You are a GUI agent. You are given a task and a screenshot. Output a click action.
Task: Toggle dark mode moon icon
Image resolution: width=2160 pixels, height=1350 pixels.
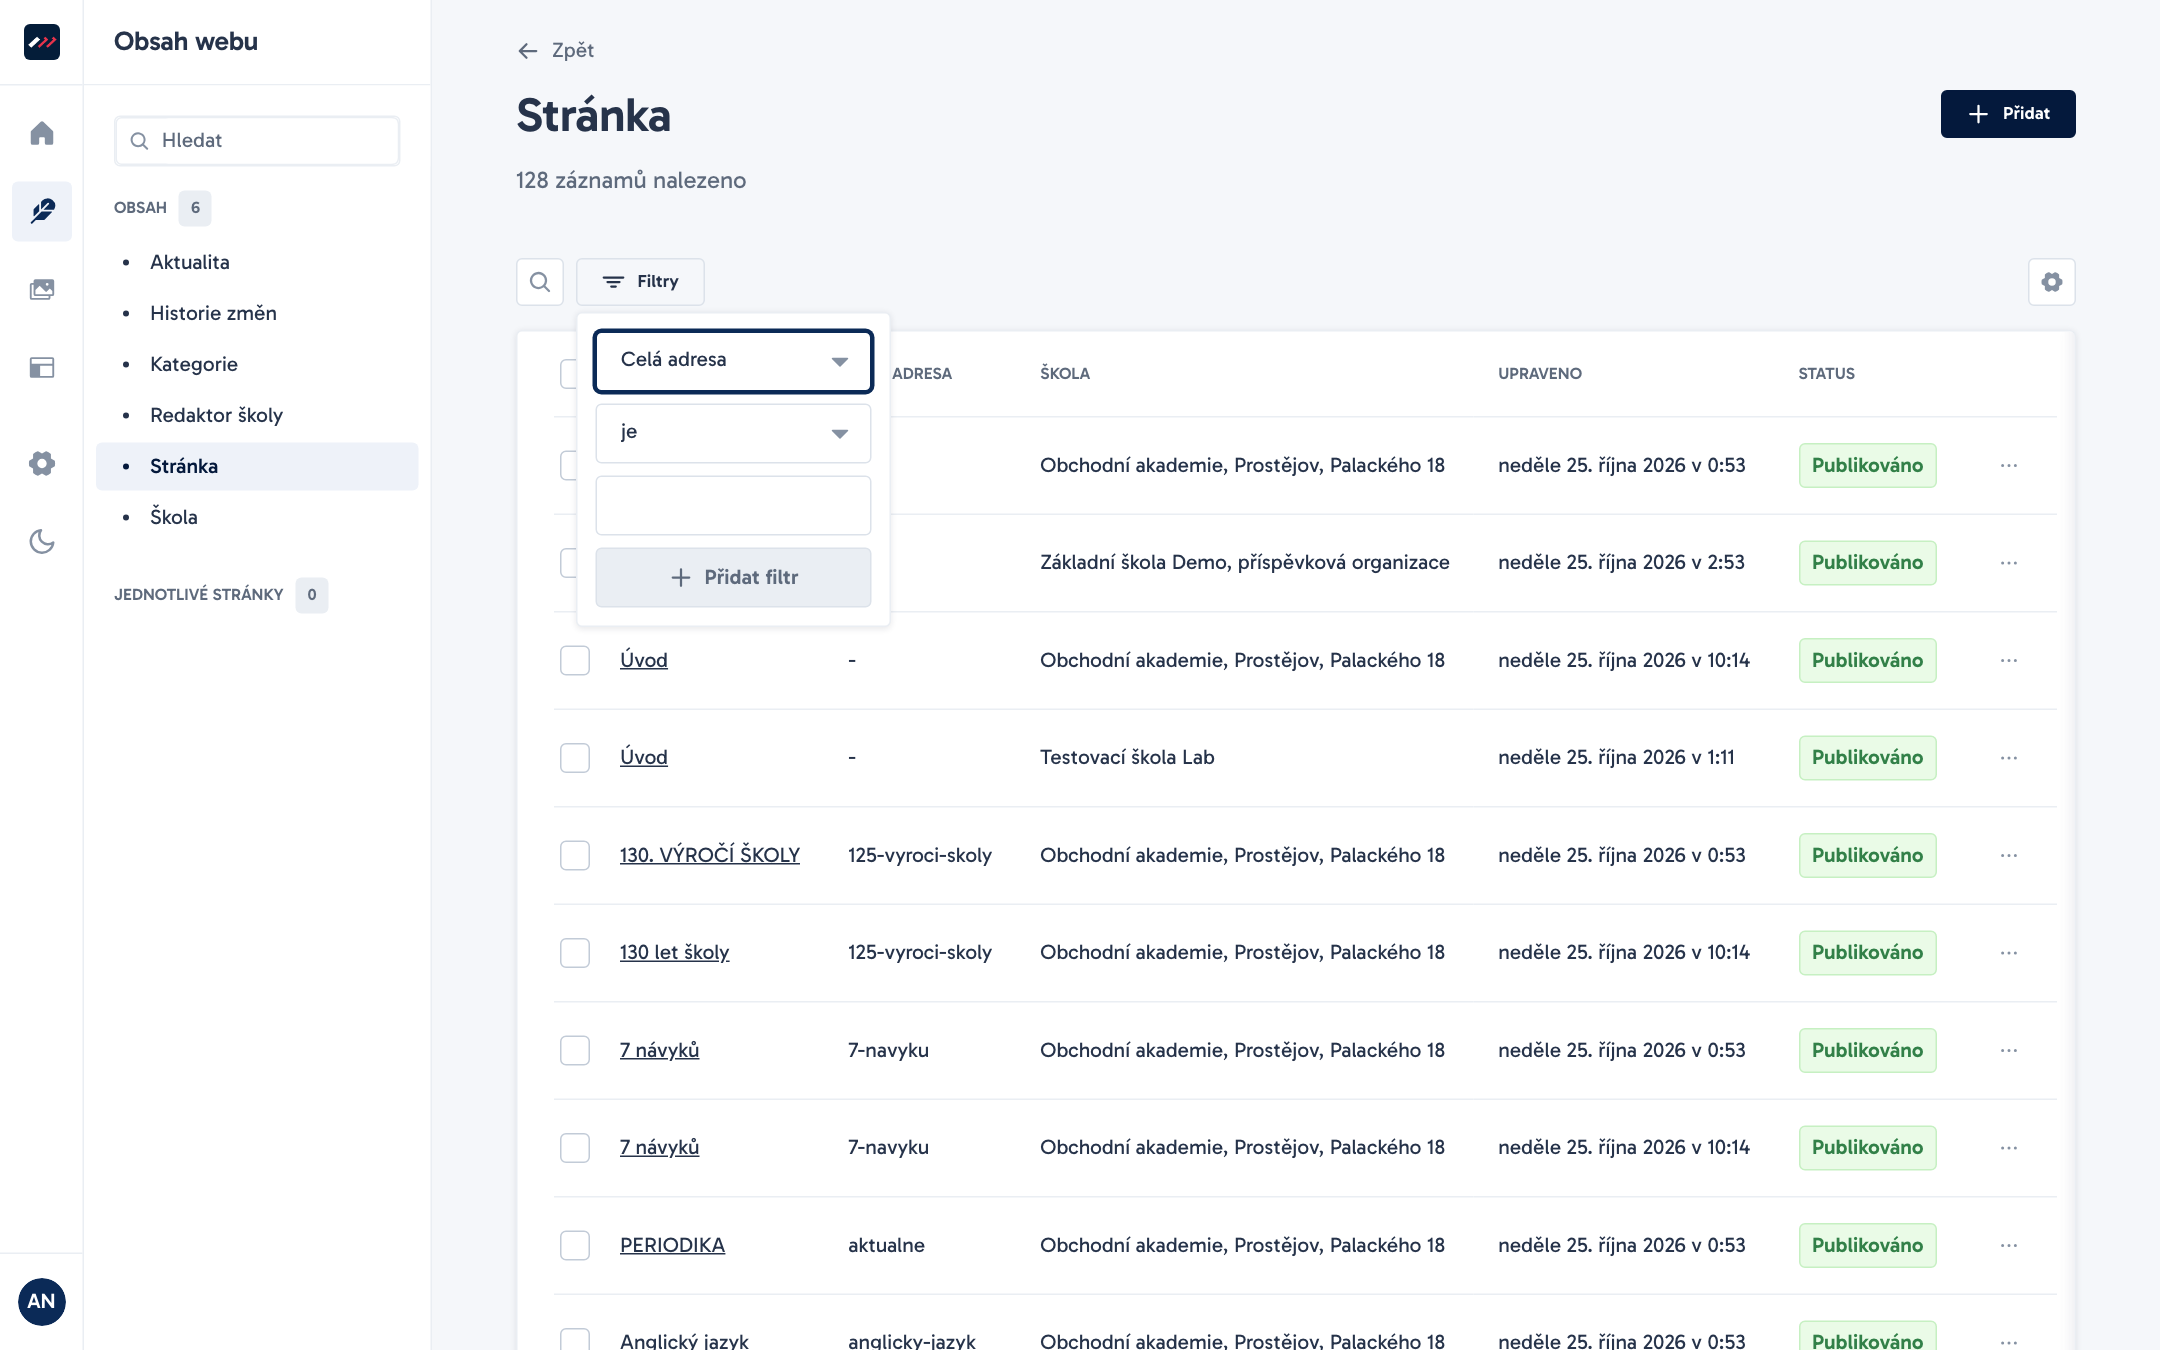(42, 541)
